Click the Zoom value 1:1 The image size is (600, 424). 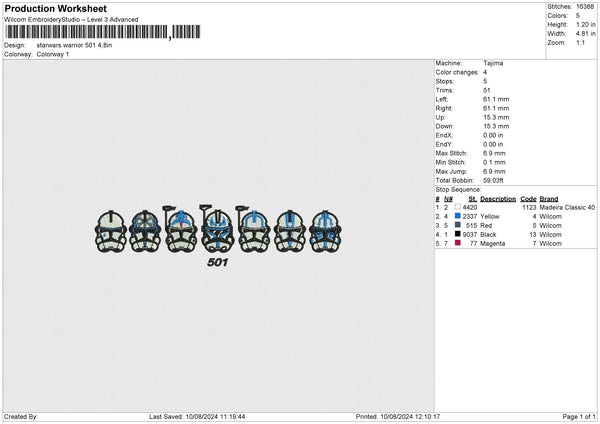point(580,42)
